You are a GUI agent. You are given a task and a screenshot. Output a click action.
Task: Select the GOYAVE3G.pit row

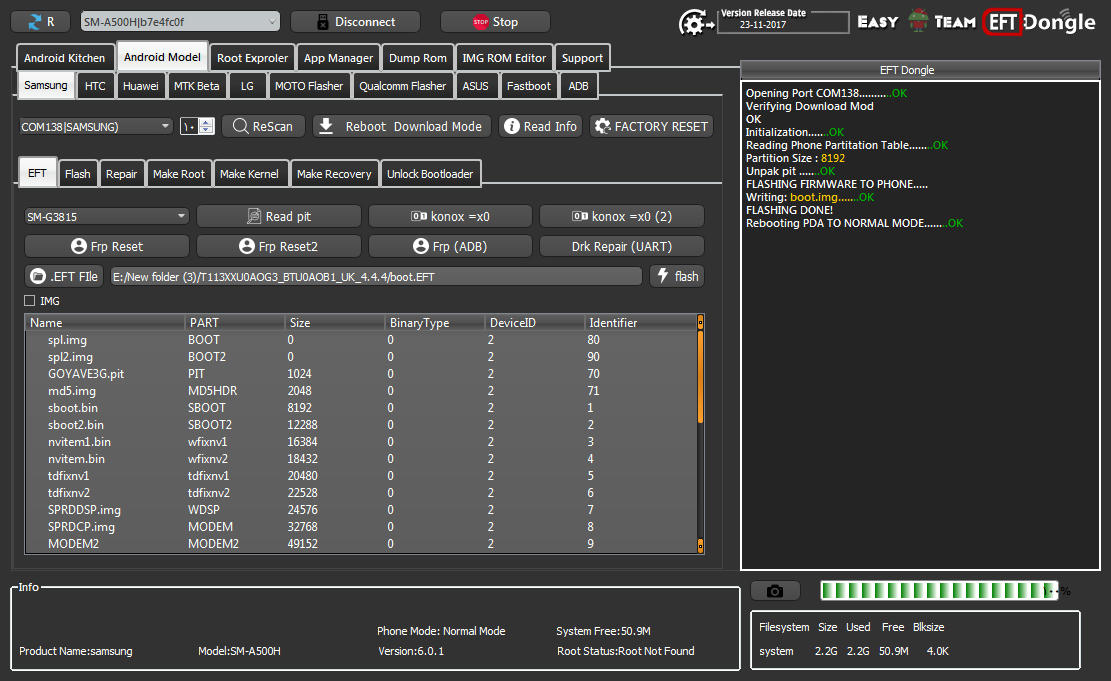(361, 374)
